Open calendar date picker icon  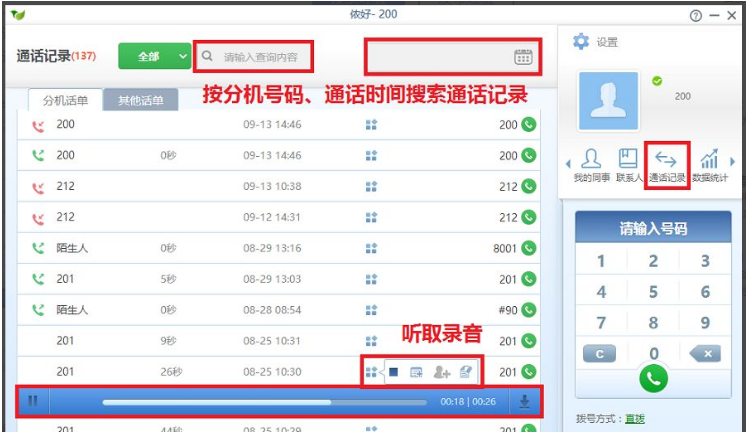[523, 57]
